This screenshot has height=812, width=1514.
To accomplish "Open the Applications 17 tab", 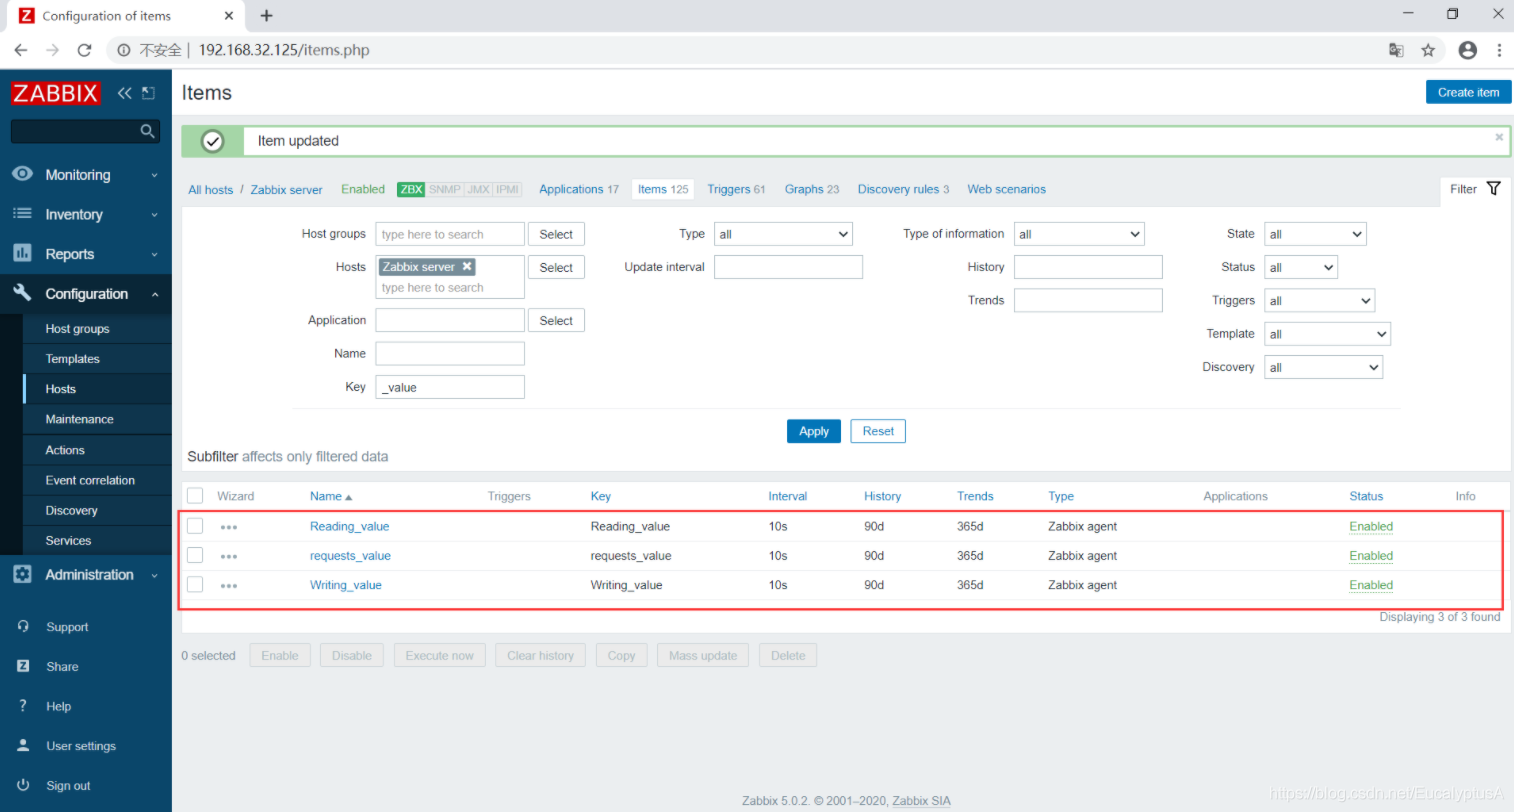I will coord(579,189).
